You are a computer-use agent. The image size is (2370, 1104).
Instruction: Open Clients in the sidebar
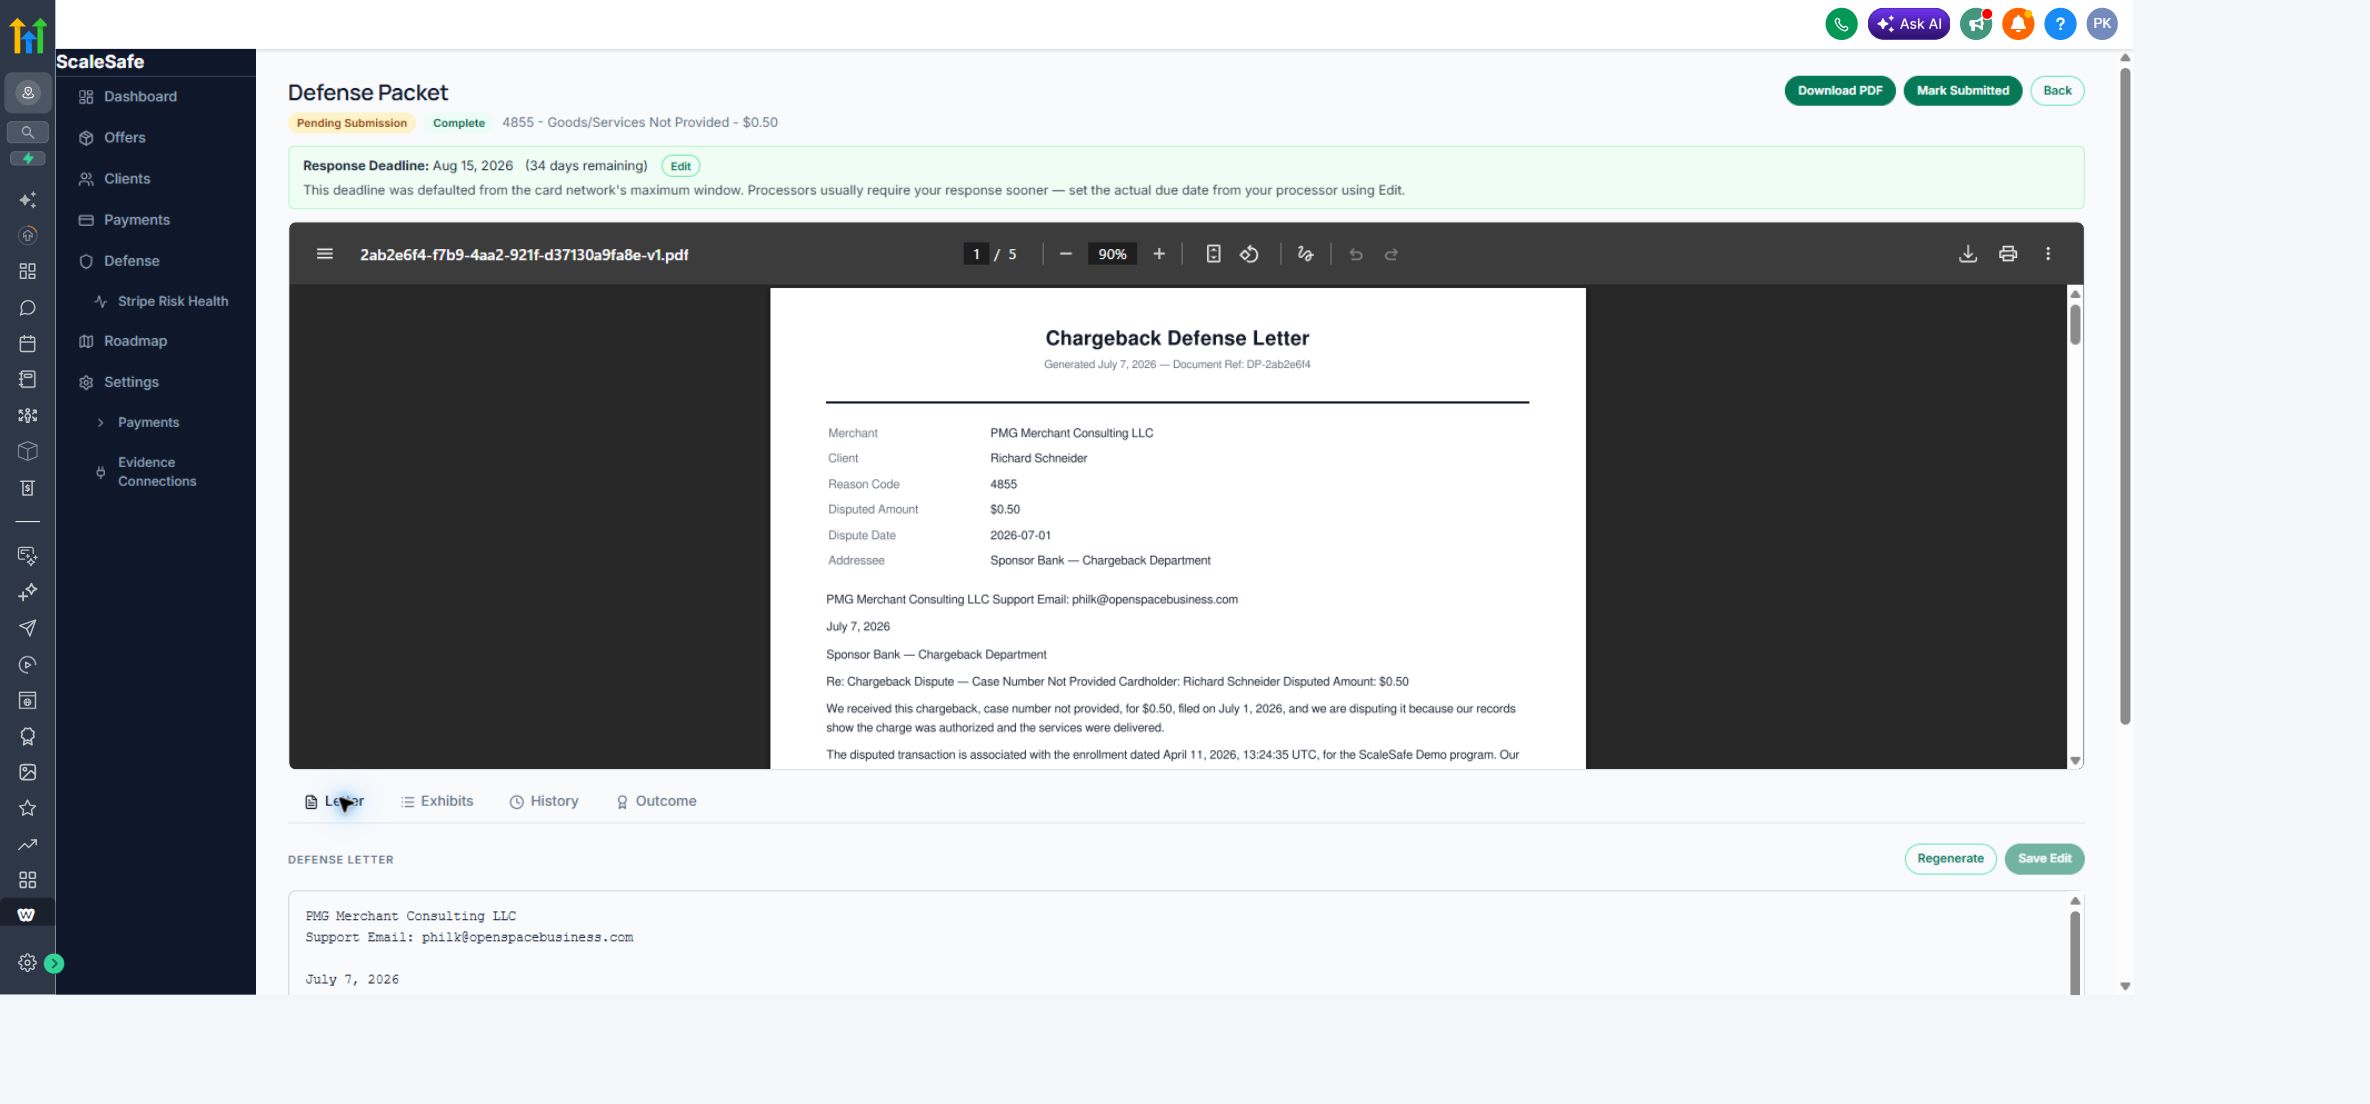(x=127, y=179)
